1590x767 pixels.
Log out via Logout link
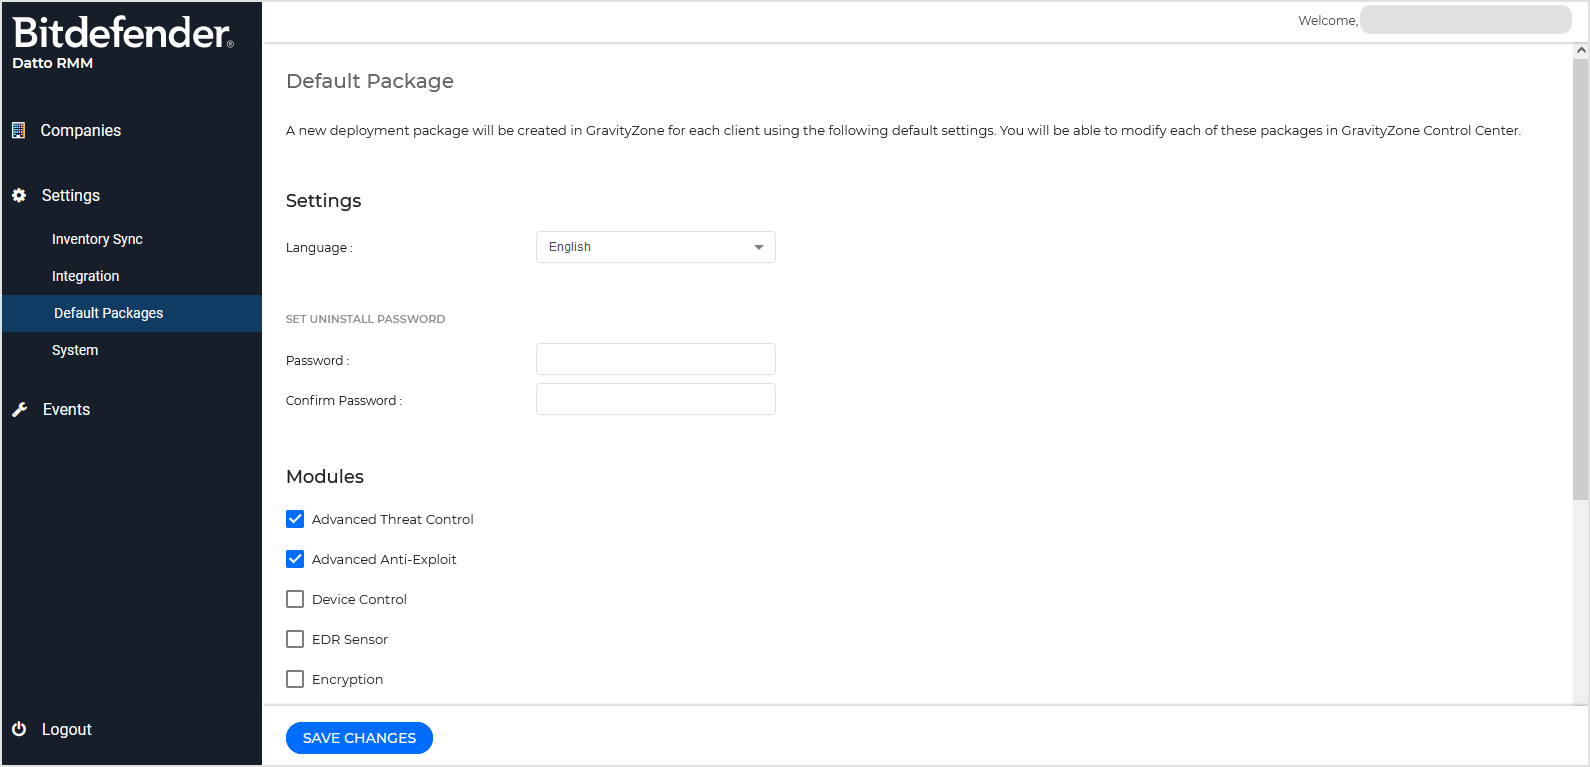pyautogui.click(x=66, y=729)
